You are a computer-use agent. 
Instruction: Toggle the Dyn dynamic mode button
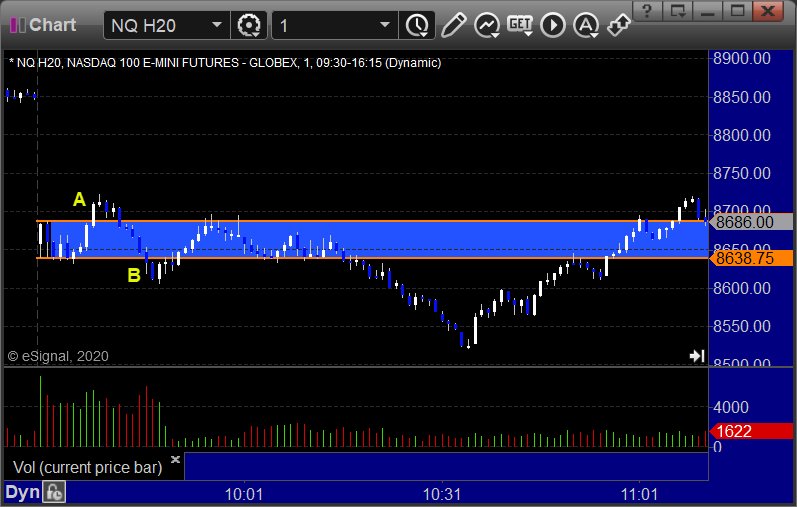(x=23, y=492)
